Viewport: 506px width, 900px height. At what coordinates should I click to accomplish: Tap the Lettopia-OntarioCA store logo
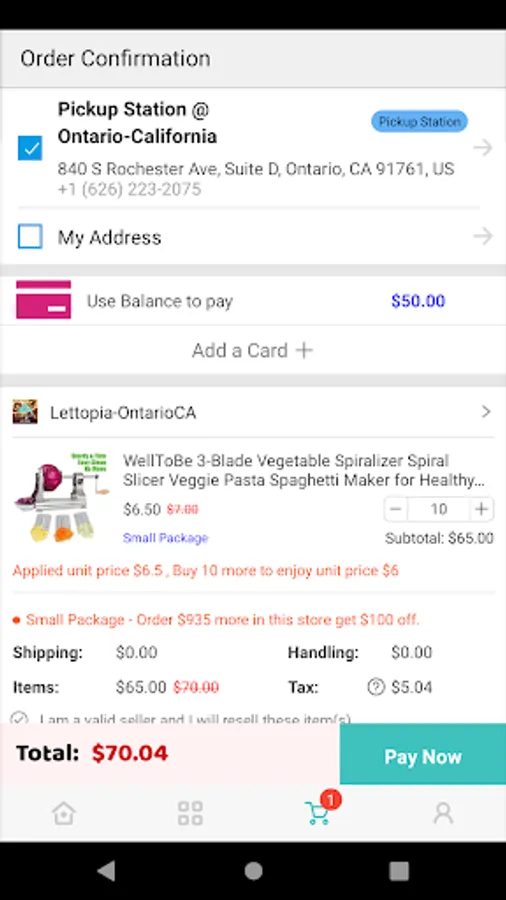(x=25, y=412)
